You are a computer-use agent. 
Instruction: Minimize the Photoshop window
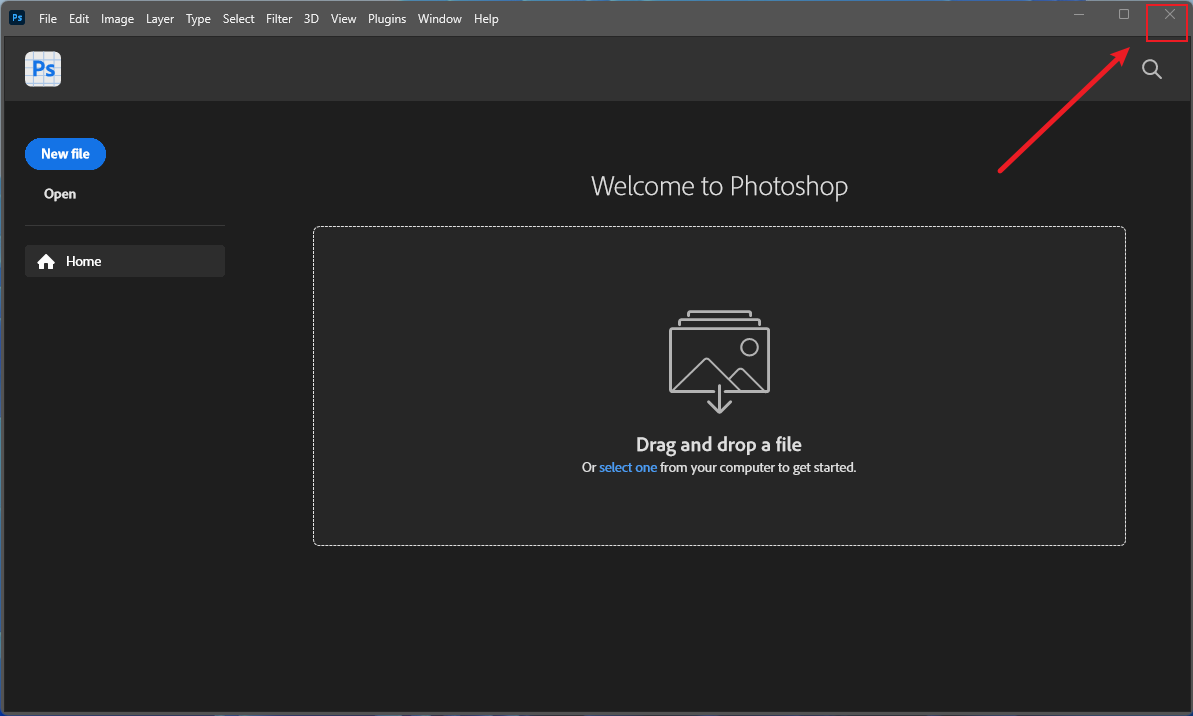pyautogui.click(x=1079, y=14)
